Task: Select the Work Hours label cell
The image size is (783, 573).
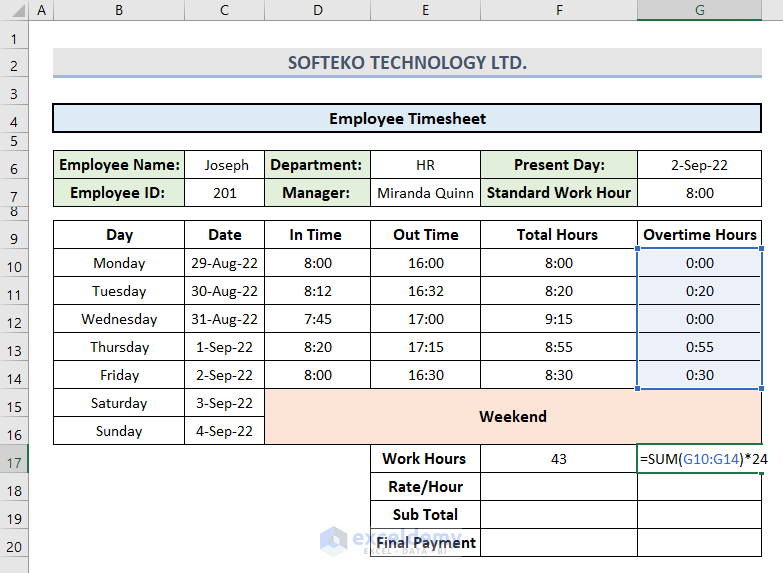Action: pos(425,459)
